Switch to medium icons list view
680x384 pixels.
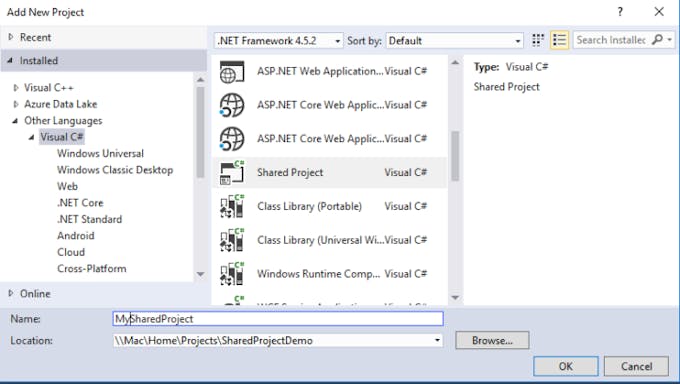(x=559, y=40)
